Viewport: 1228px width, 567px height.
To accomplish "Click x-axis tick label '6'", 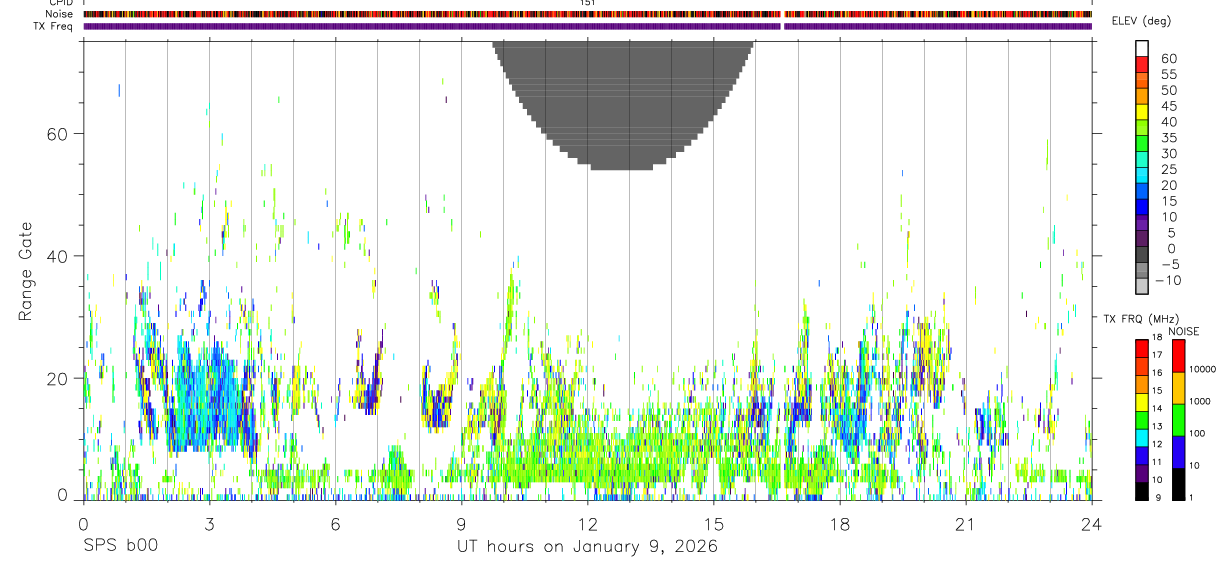I will 335,524.
